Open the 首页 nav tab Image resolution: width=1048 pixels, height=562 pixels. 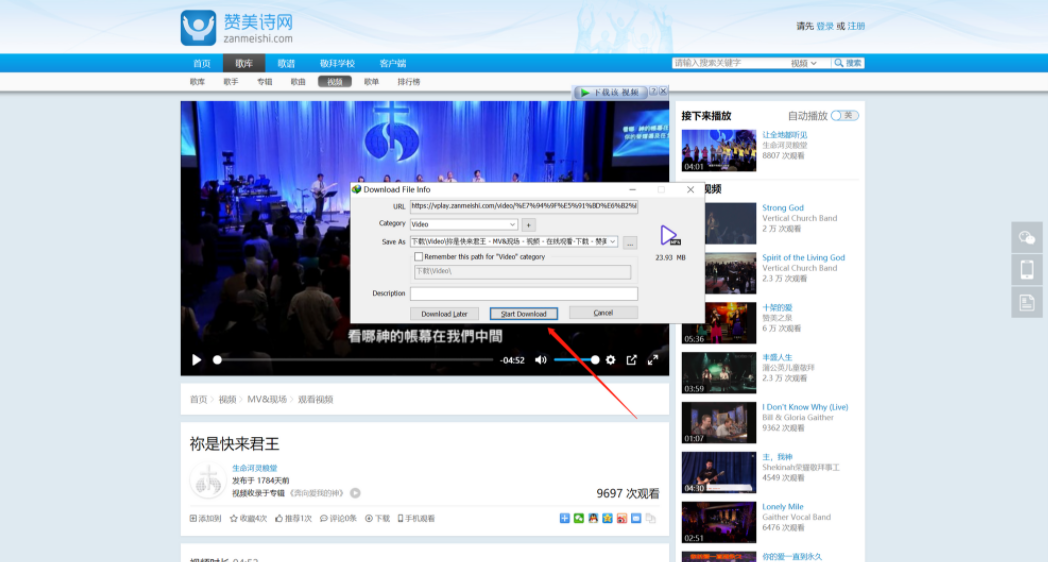click(202, 63)
